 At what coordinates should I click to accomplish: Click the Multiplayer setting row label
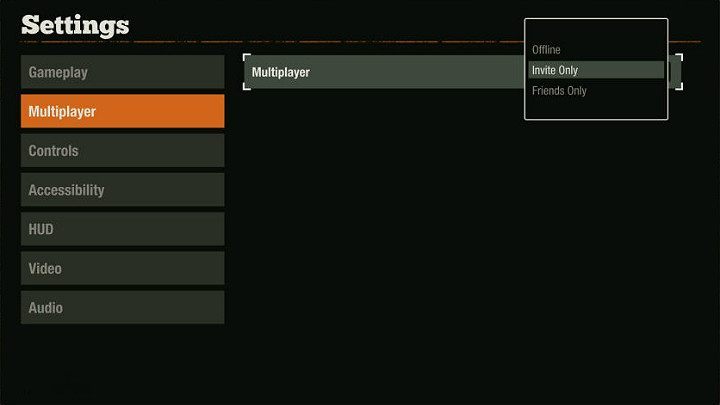coord(281,72)
